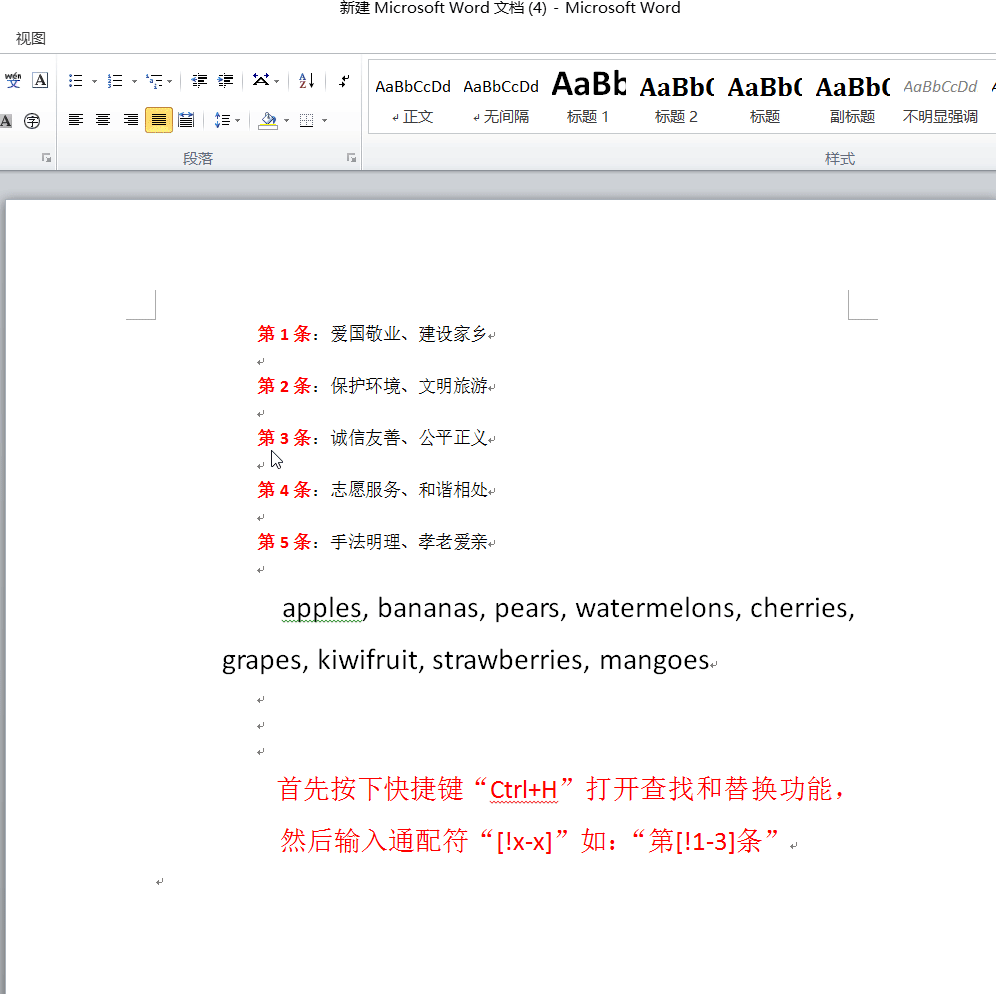Open the sort text icon
Viewport: 996px width, 994px height.
point(305,80)
